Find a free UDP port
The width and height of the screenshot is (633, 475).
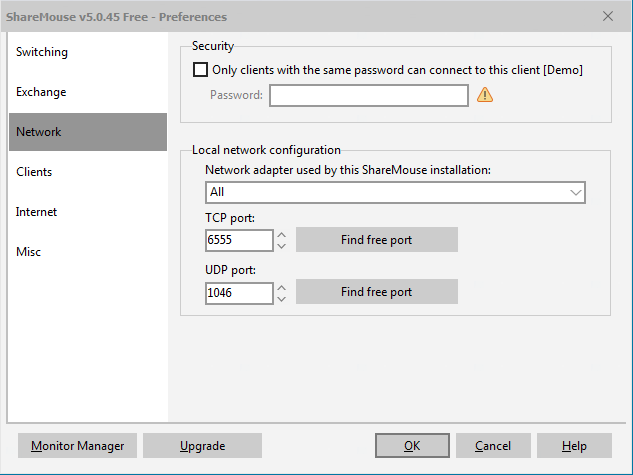pyautogui.click(x=376, y=292)
